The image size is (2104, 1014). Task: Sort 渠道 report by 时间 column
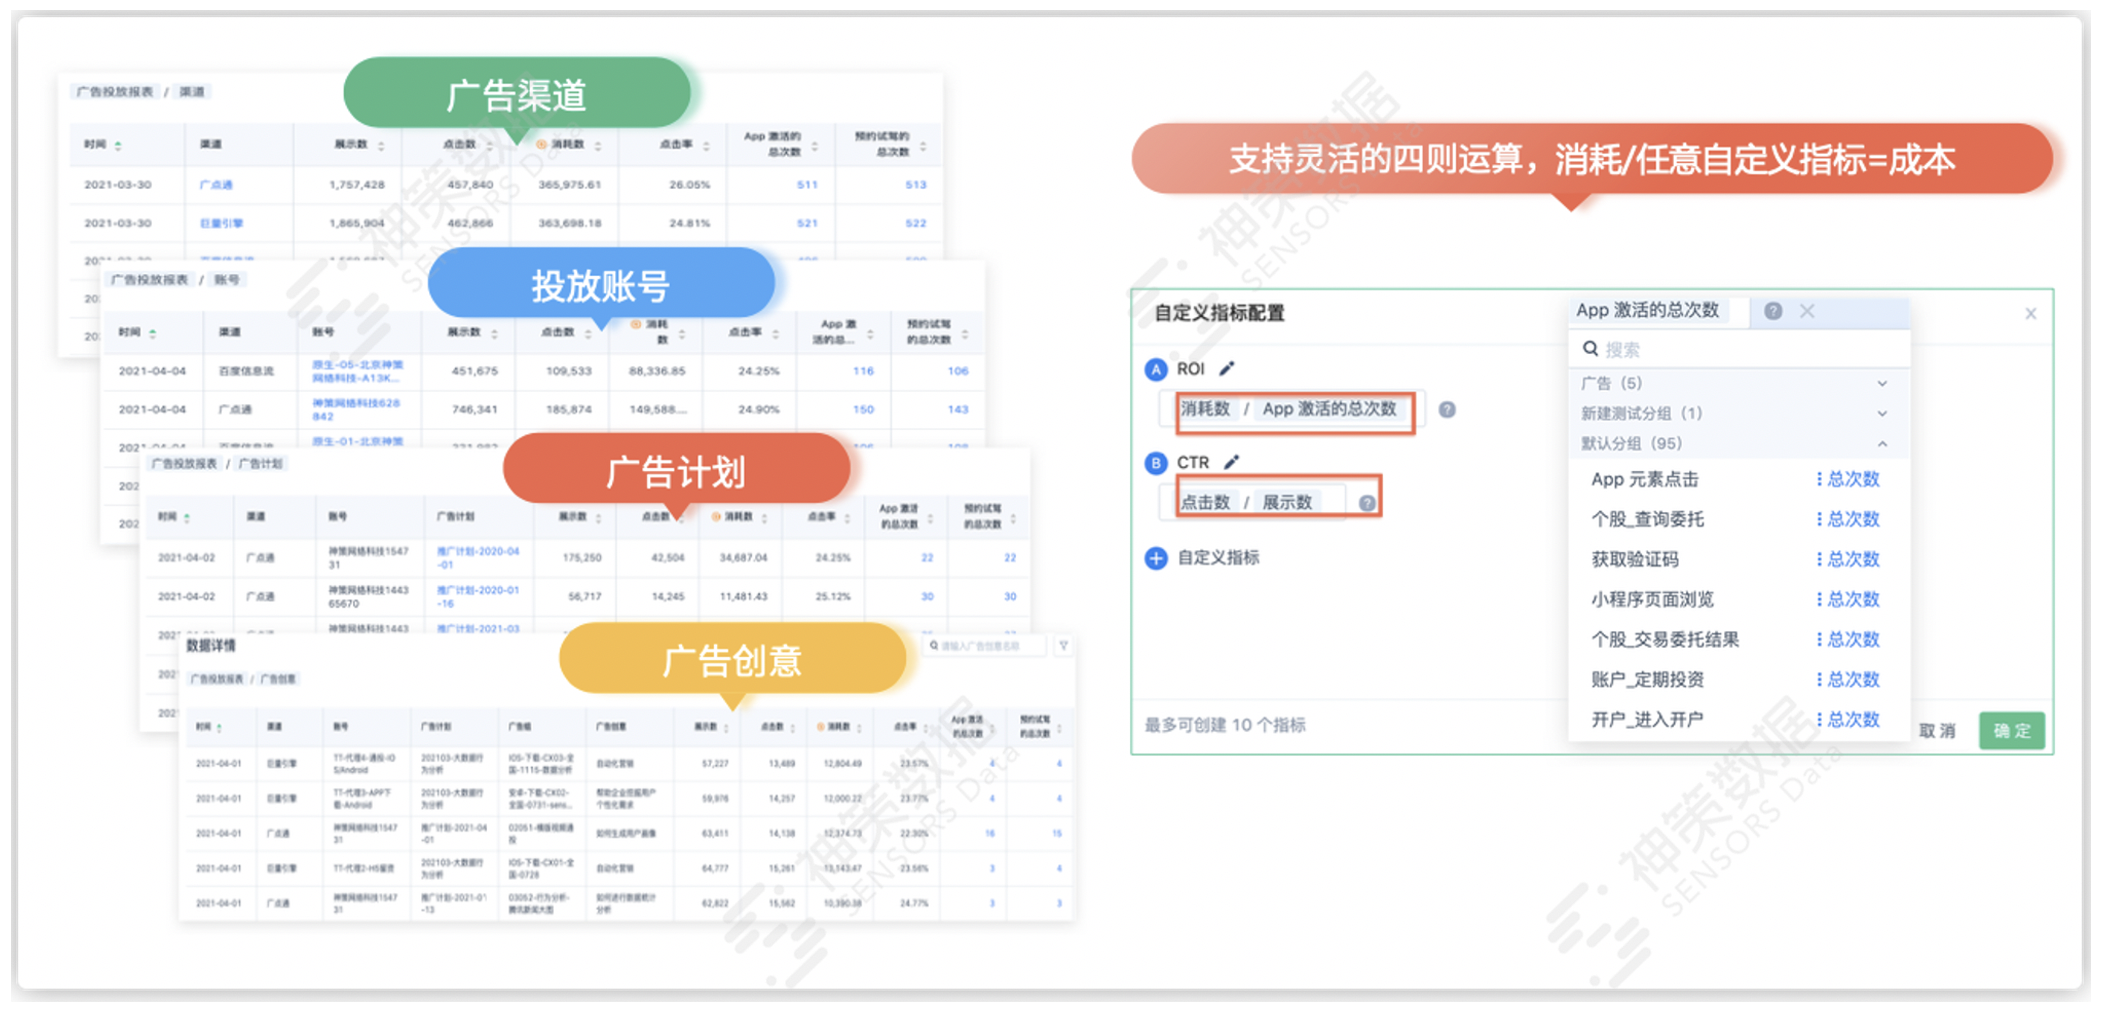pyautogui.click(x=118, y=146)
